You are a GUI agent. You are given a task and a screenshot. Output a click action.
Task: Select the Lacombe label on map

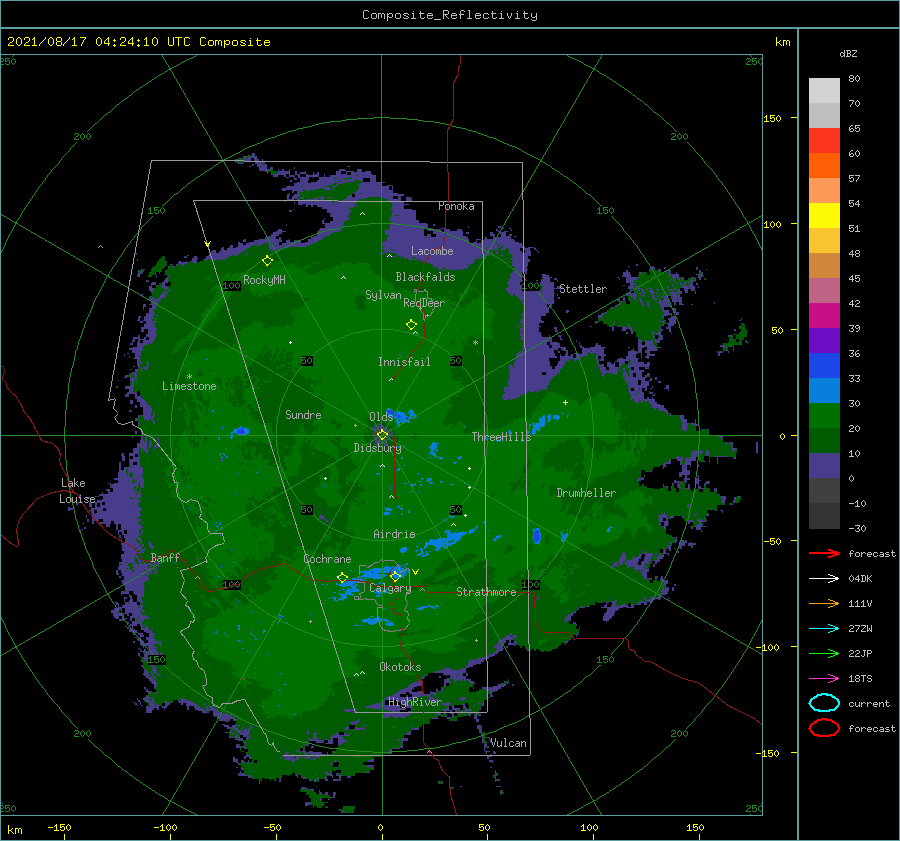[x=432, y=251]
